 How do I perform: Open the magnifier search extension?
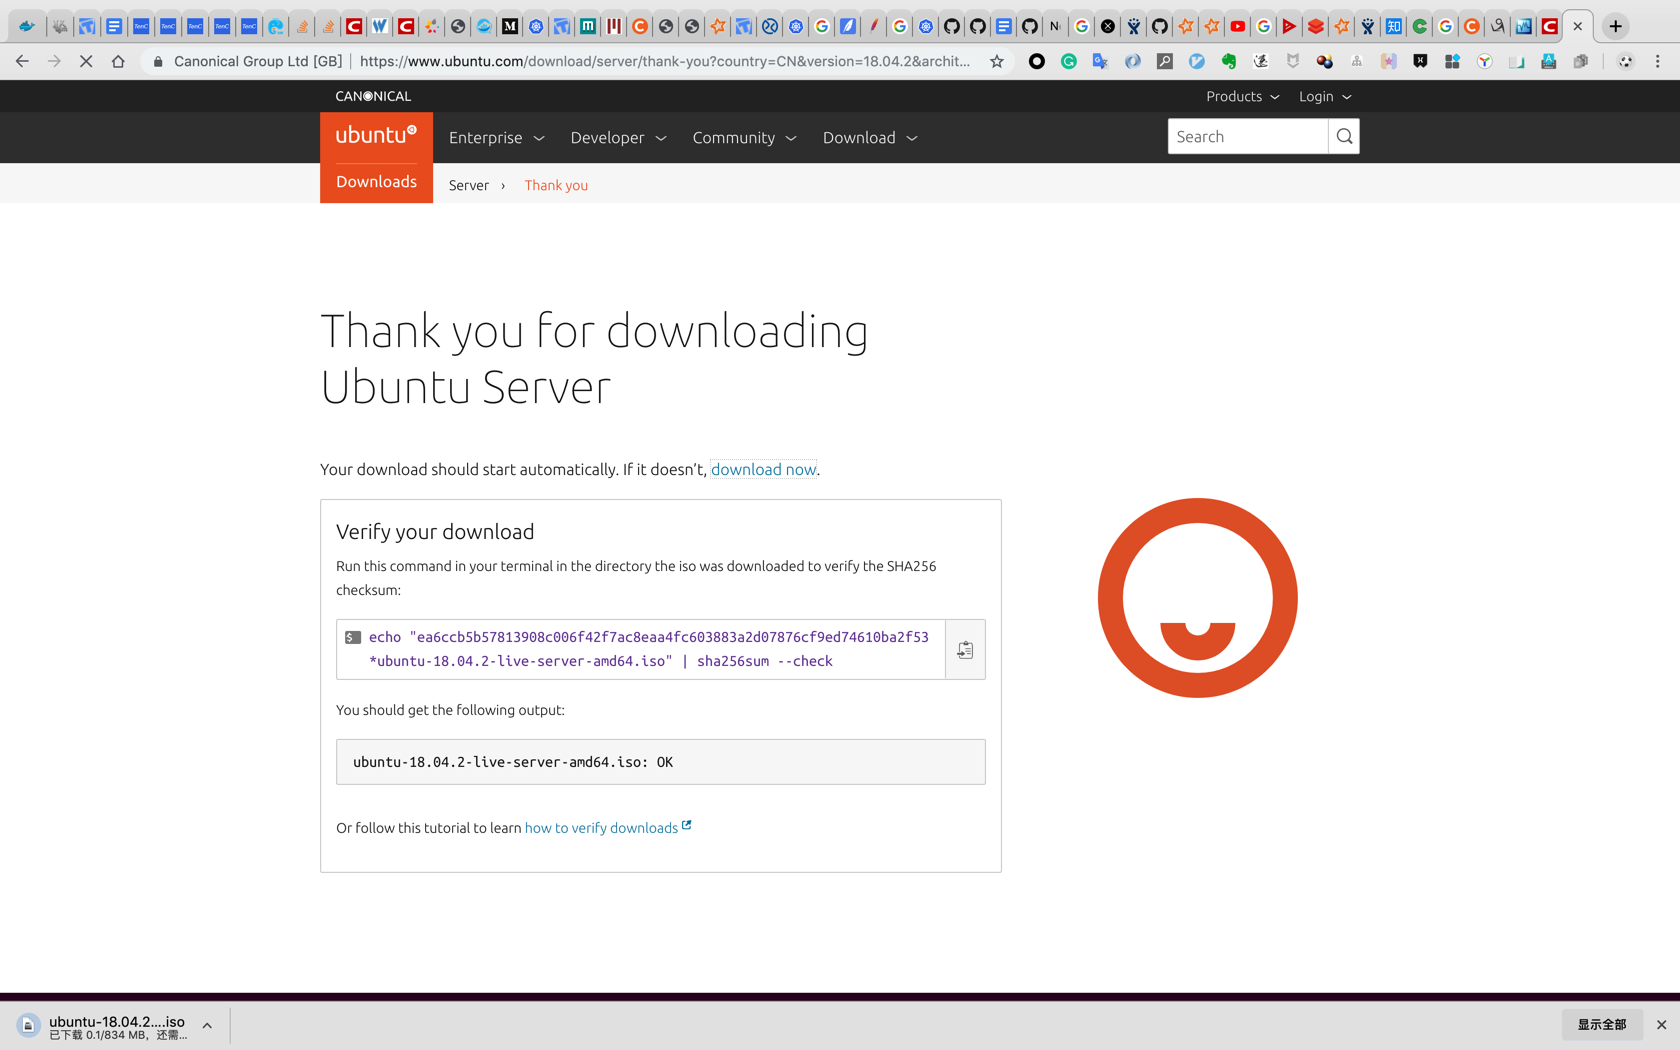[x=1165, y=61]
